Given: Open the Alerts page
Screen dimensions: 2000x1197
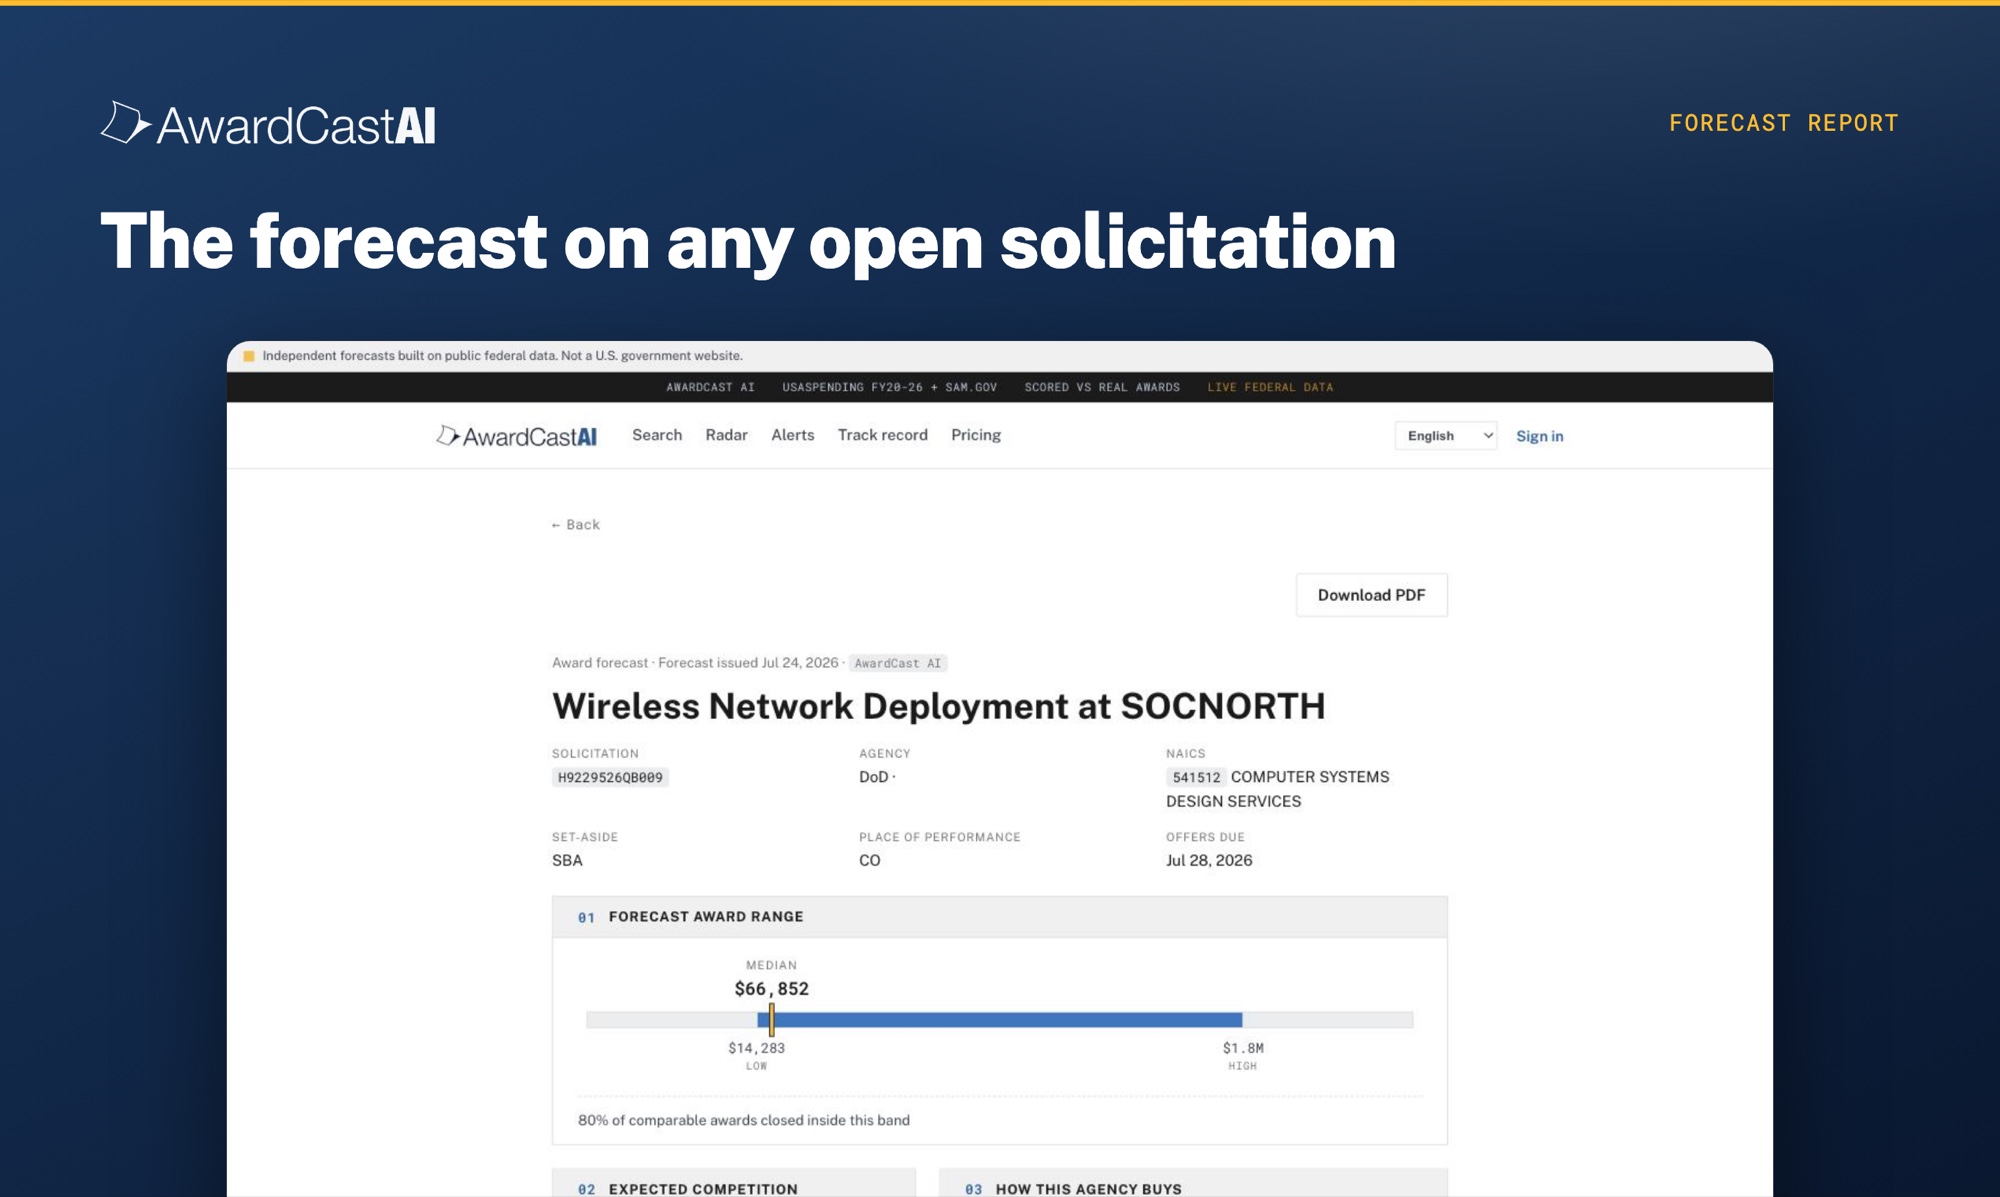Looking at the screenshot, I should tap(793, 435).
